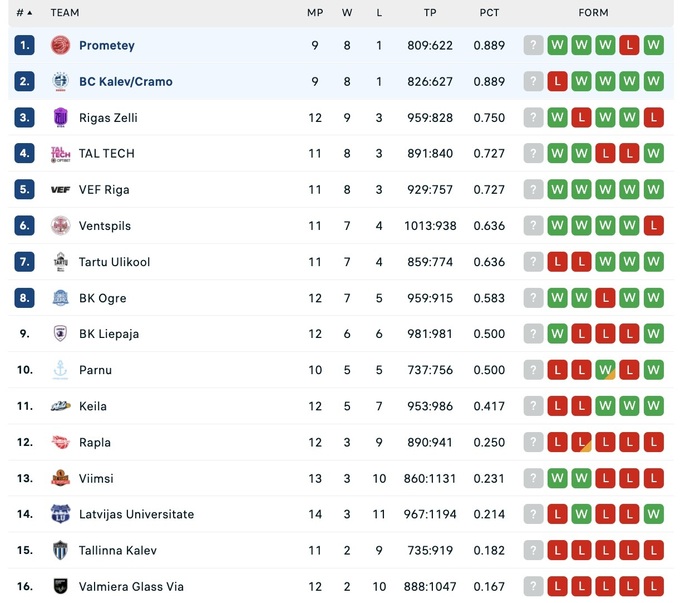Click the rank 1 position badge
Viewport: 680px width, 603px height.
(x=24, y=45)
